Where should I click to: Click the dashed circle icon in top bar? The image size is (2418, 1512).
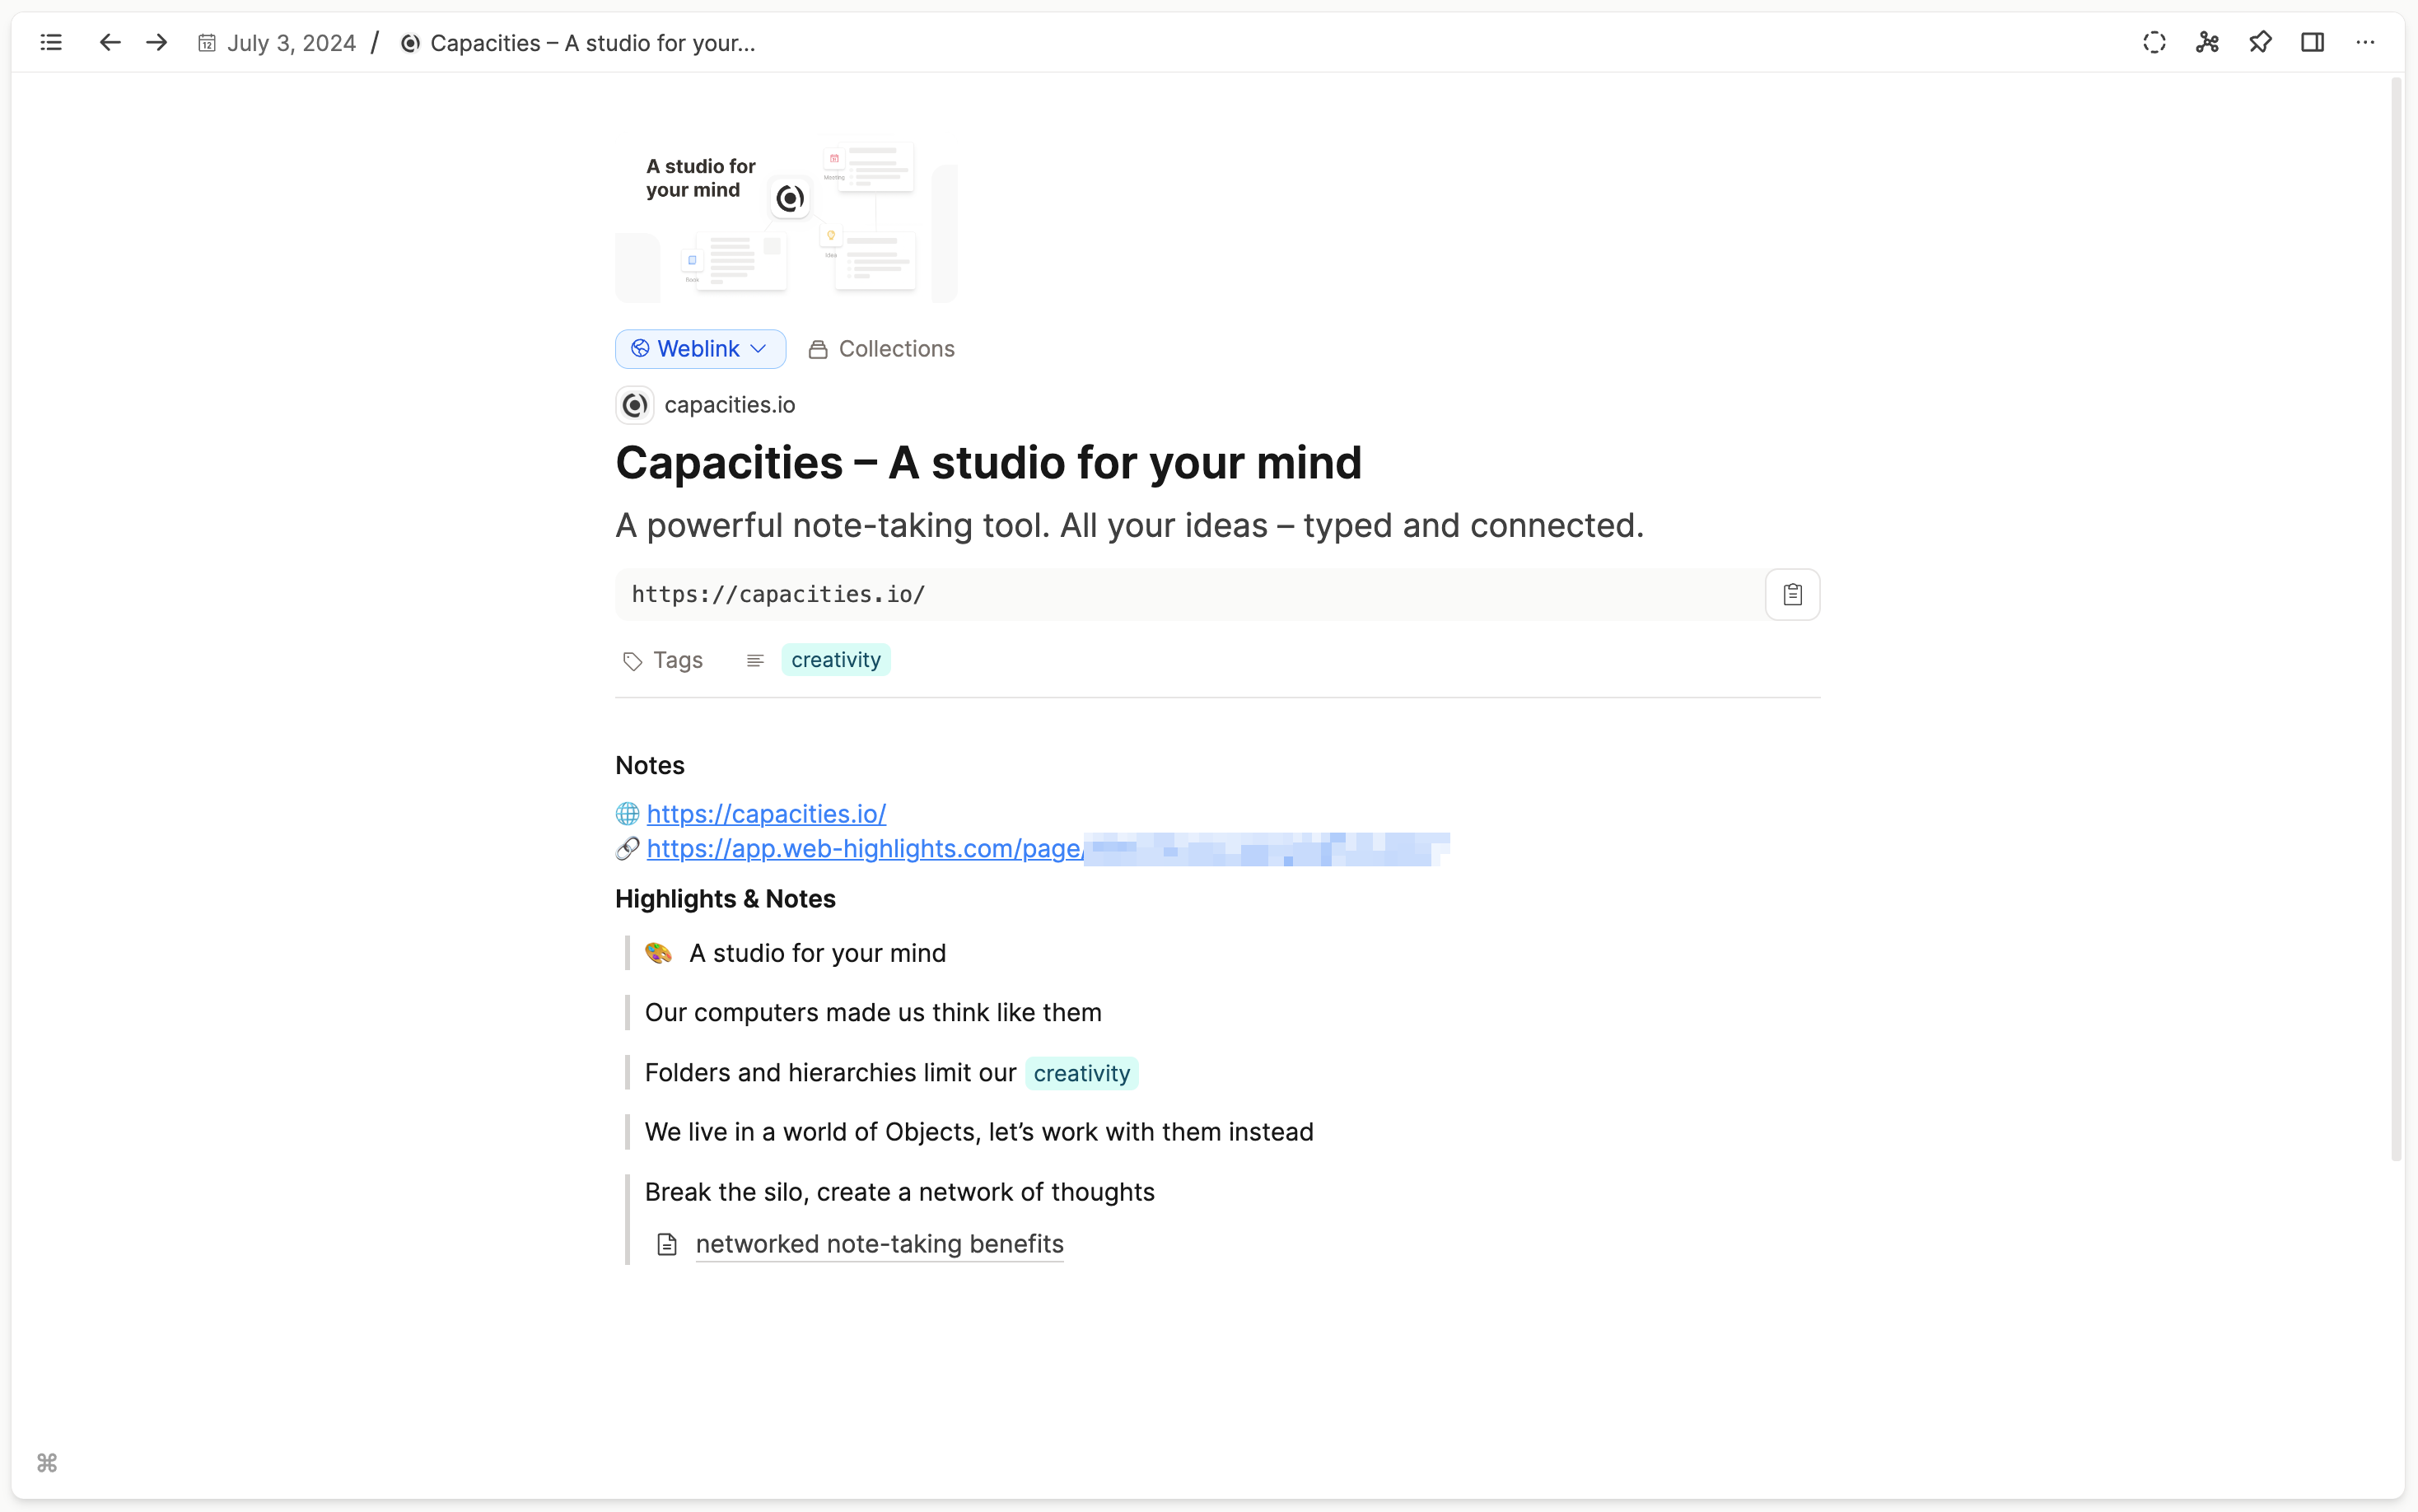click(2154, 42)
